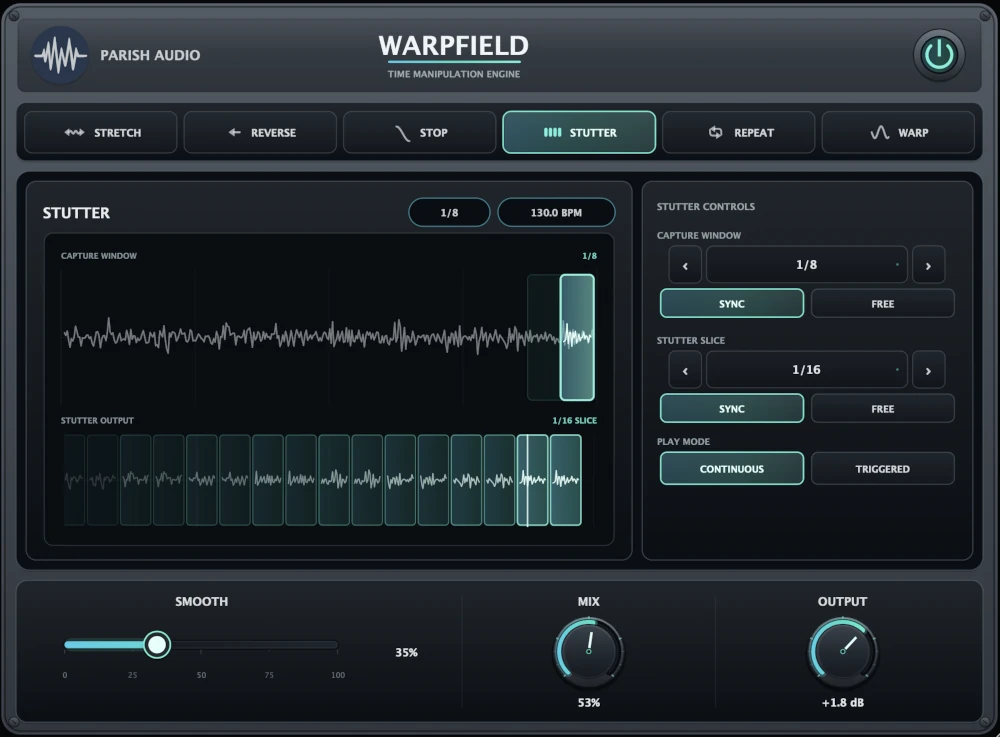1000x737 pixels.
Task: Step Capture Window to previous value
Action: (x=685, y=265)
